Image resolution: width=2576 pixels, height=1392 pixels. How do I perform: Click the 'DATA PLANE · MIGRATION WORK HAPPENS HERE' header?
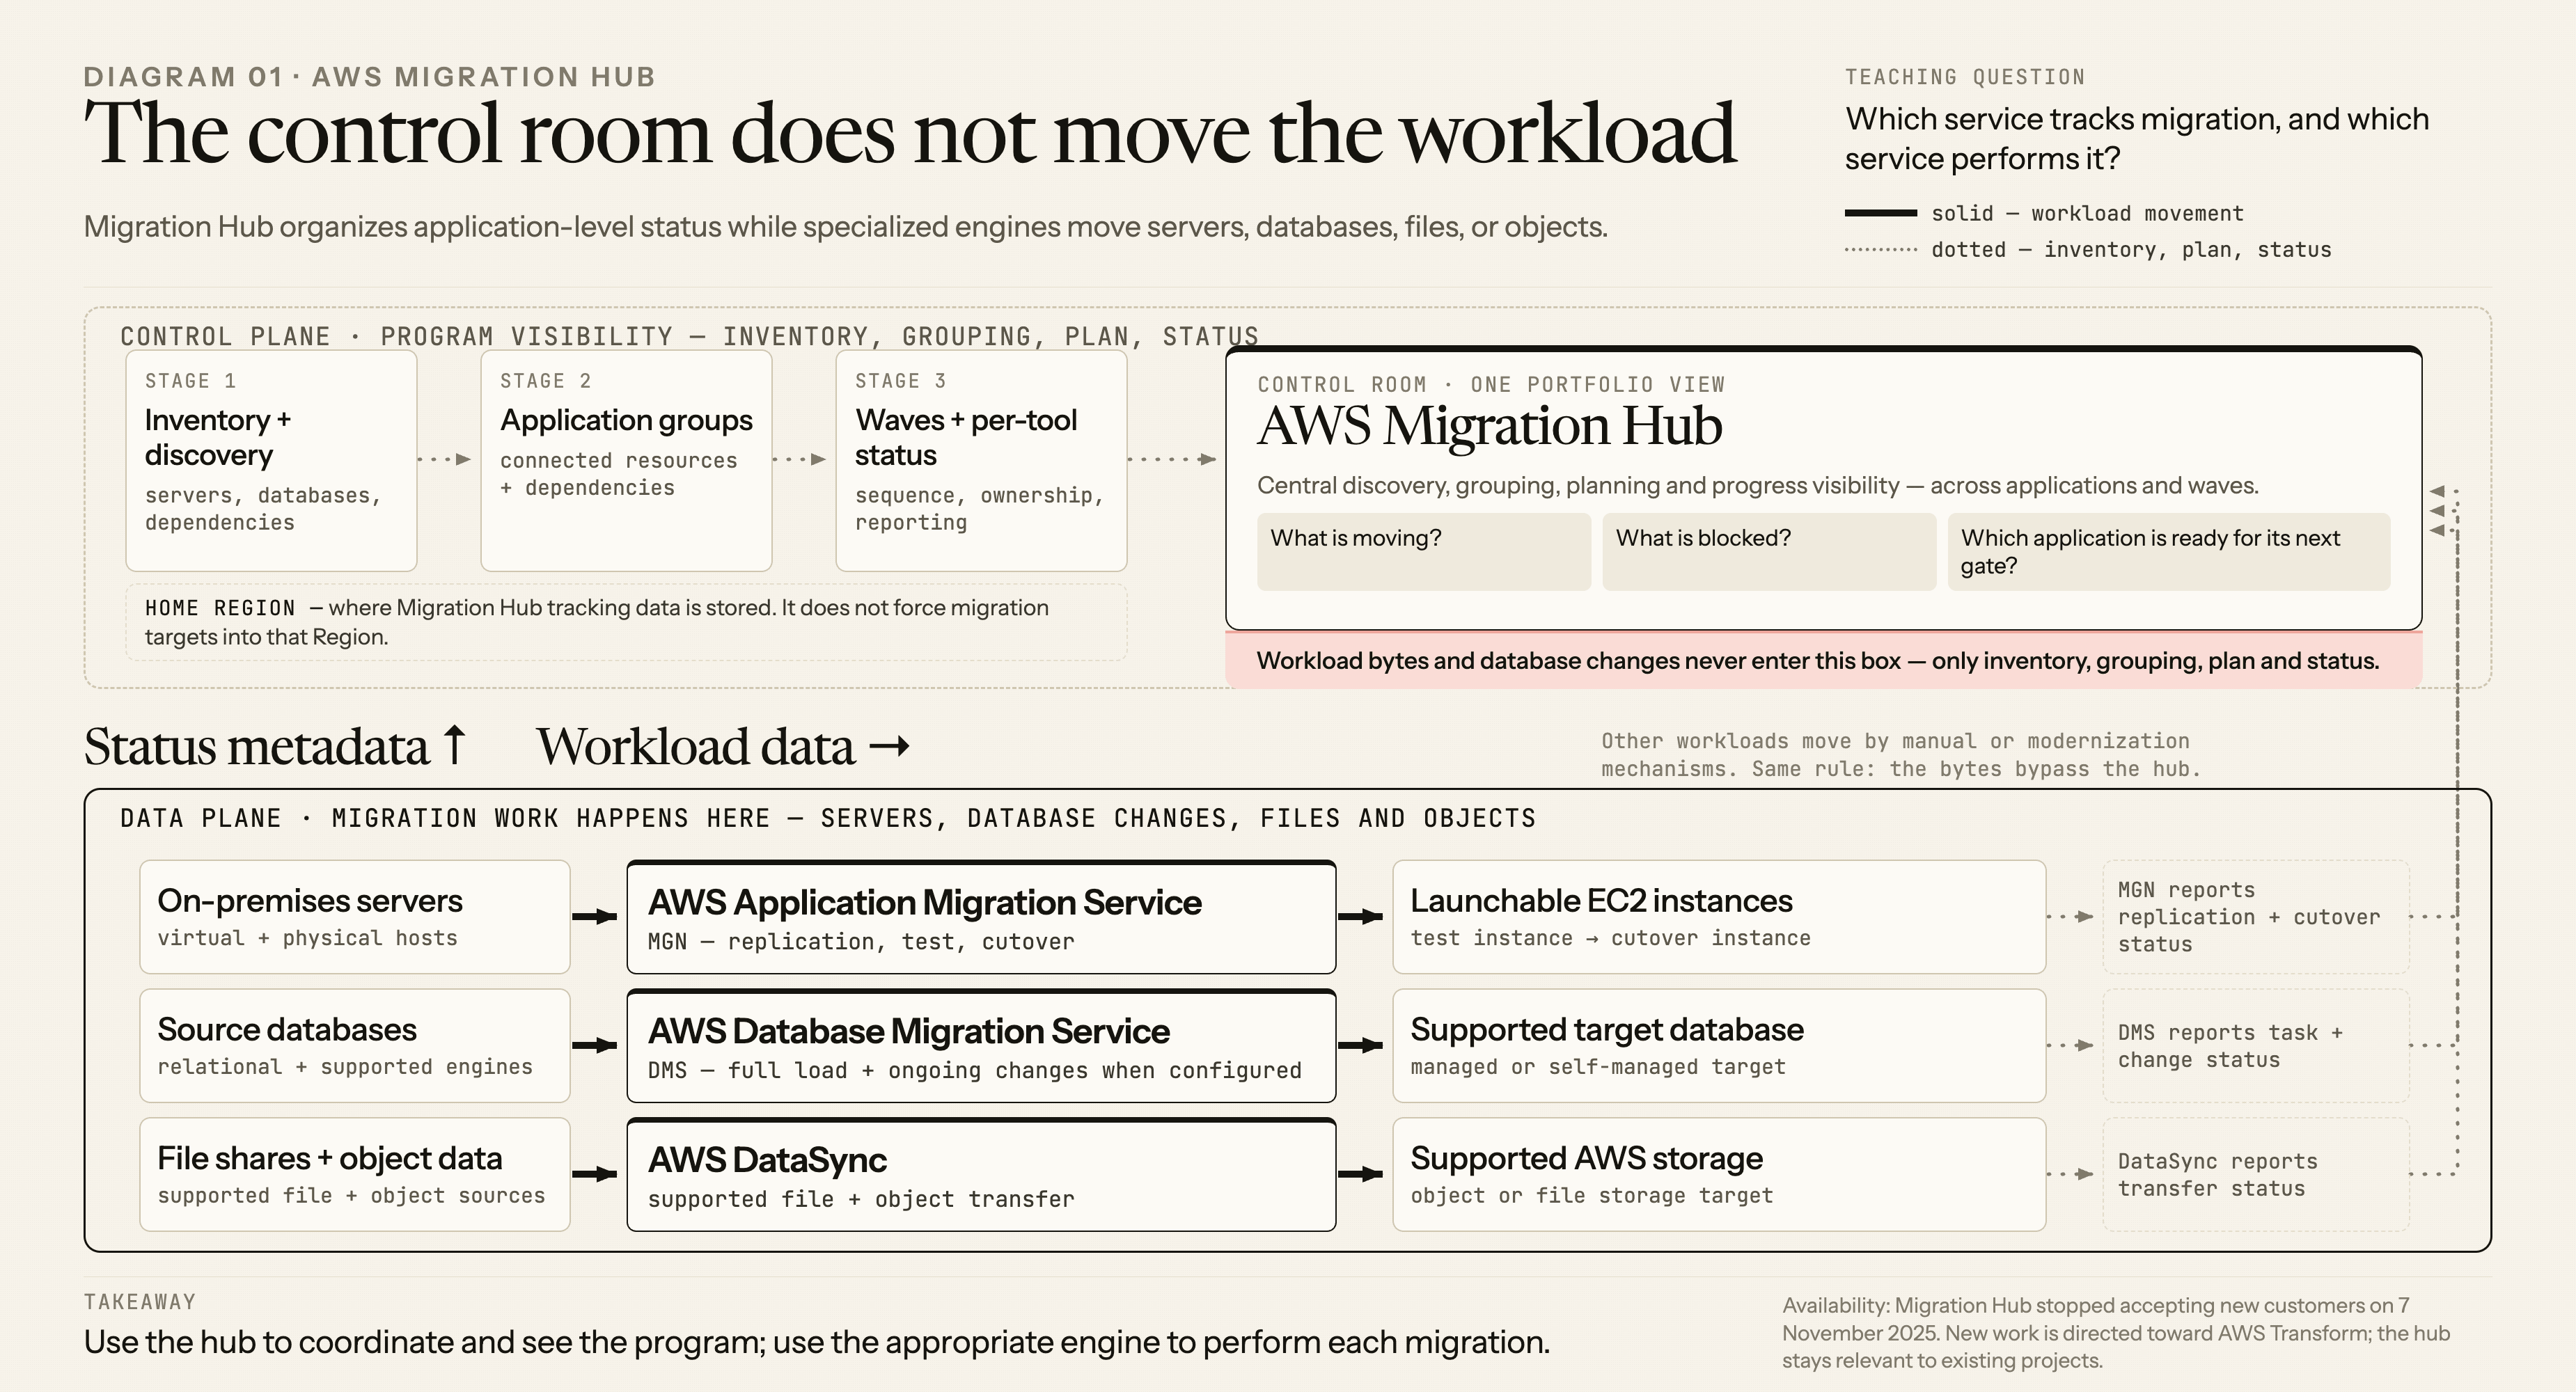(828, 818)
